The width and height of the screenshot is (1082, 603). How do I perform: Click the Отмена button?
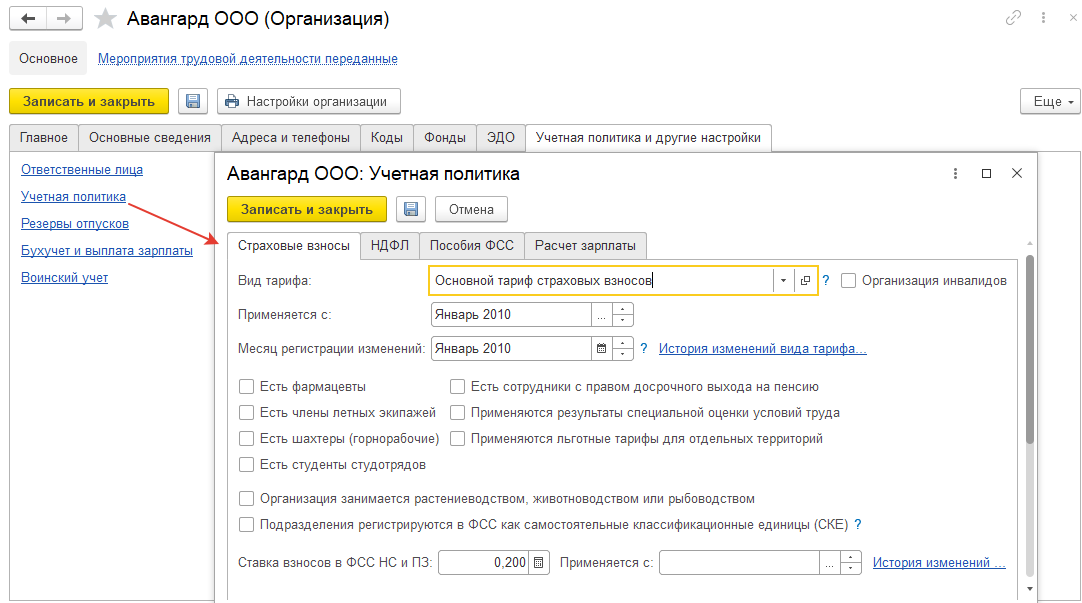pos(471,209)
